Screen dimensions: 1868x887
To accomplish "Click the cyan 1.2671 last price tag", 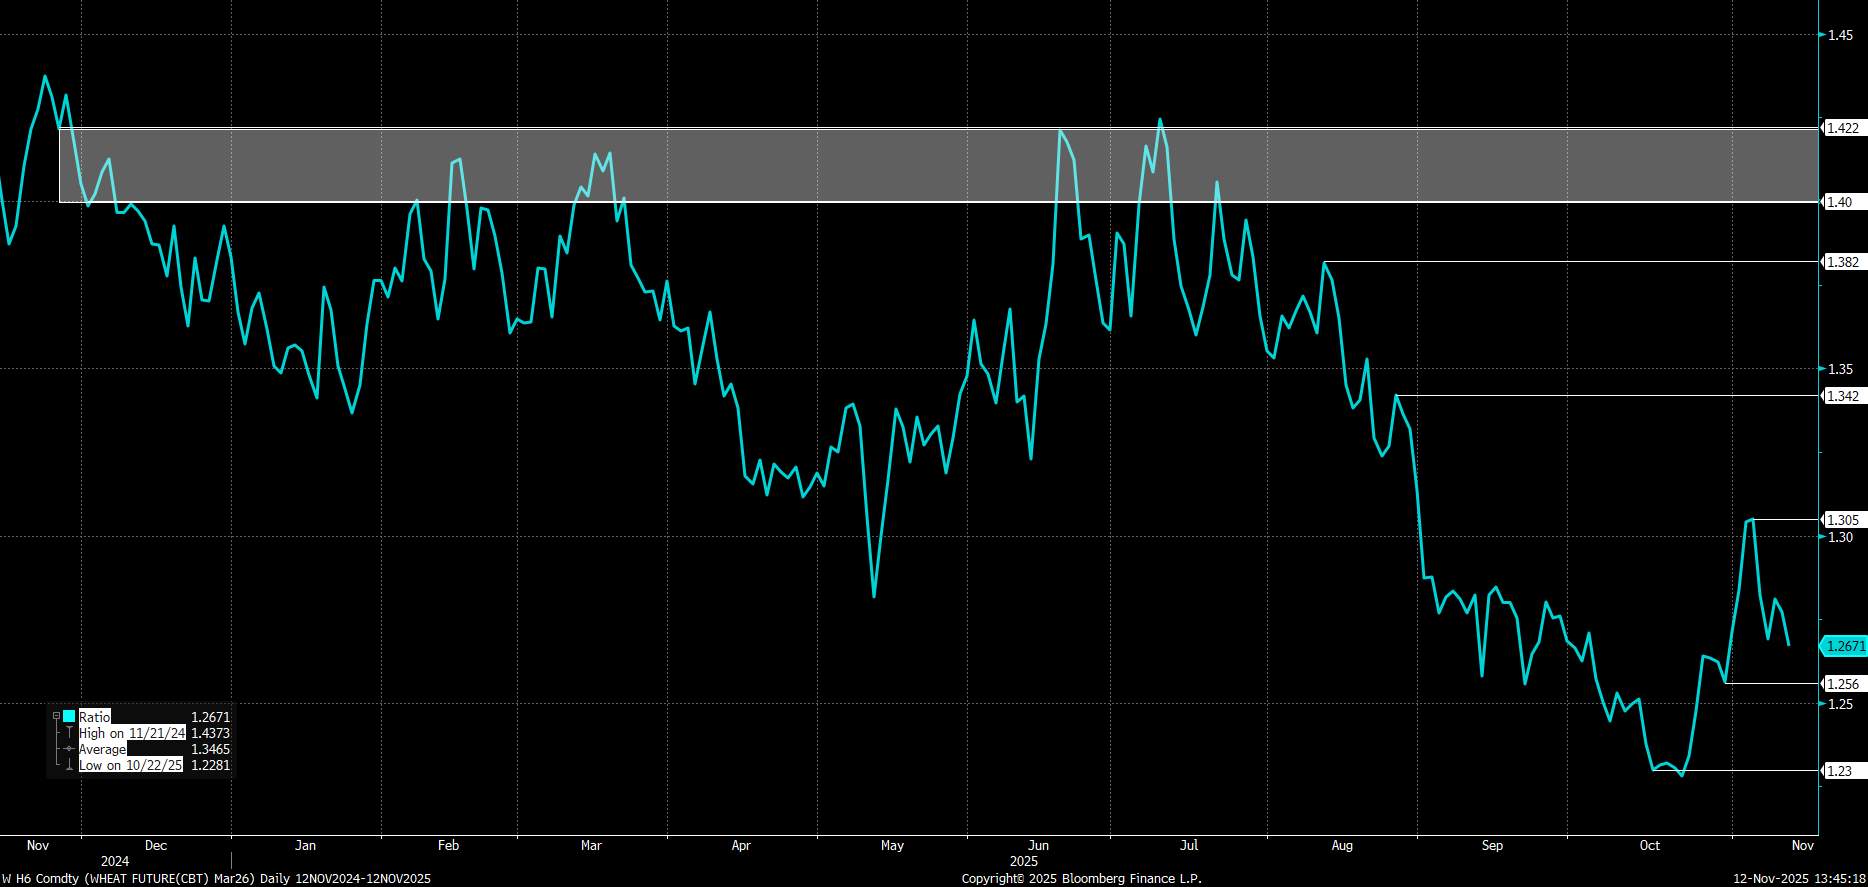I will 1844,646.
